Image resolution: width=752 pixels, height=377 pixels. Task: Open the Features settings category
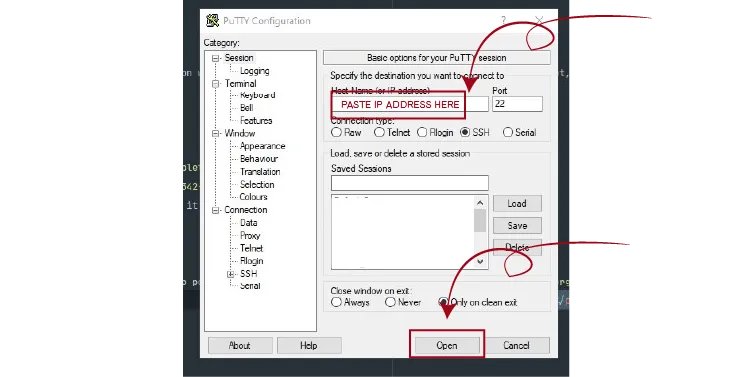256,120
